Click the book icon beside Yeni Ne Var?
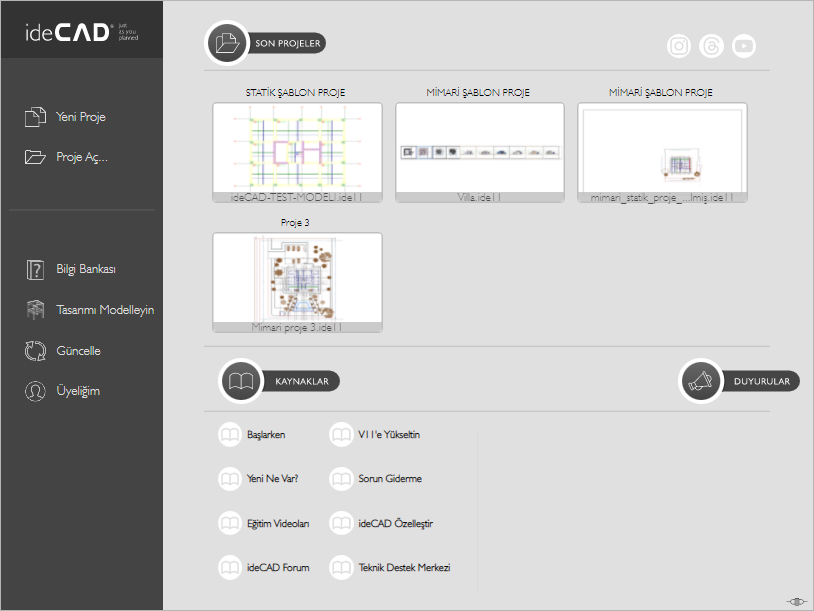 tap(230, 479)
